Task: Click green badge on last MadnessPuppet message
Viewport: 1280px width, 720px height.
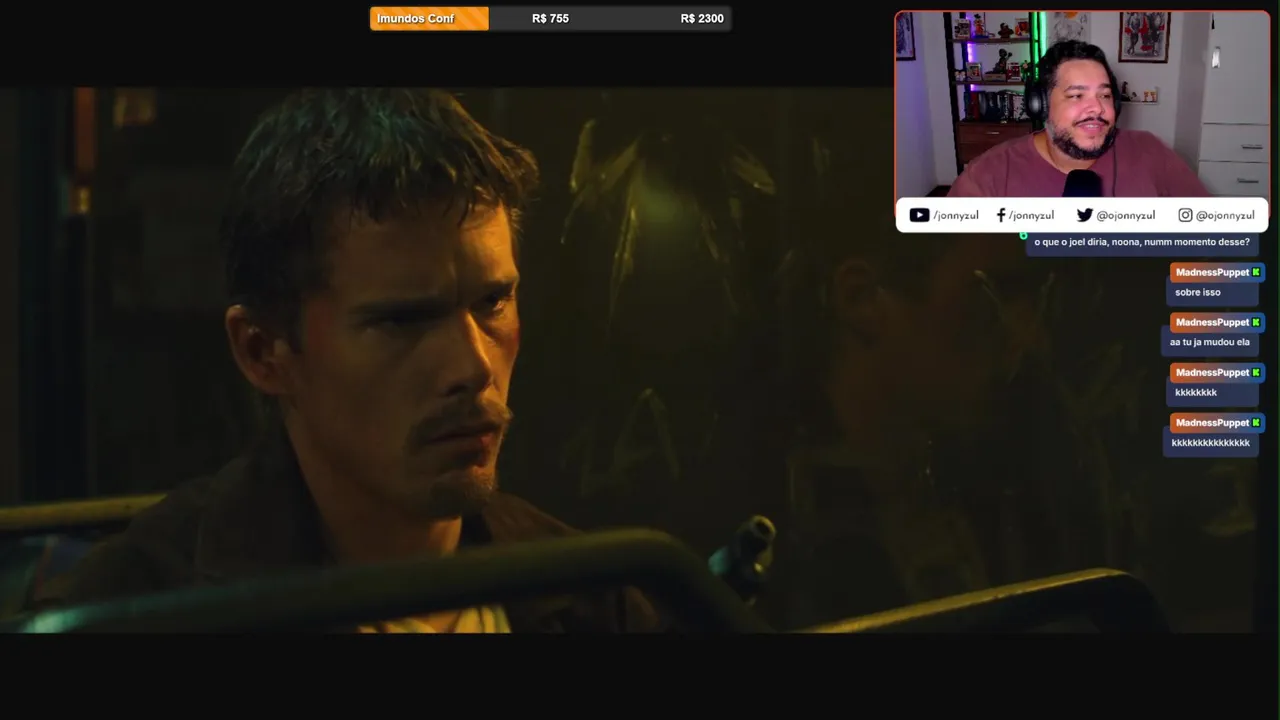Action: click(1256, 422)
